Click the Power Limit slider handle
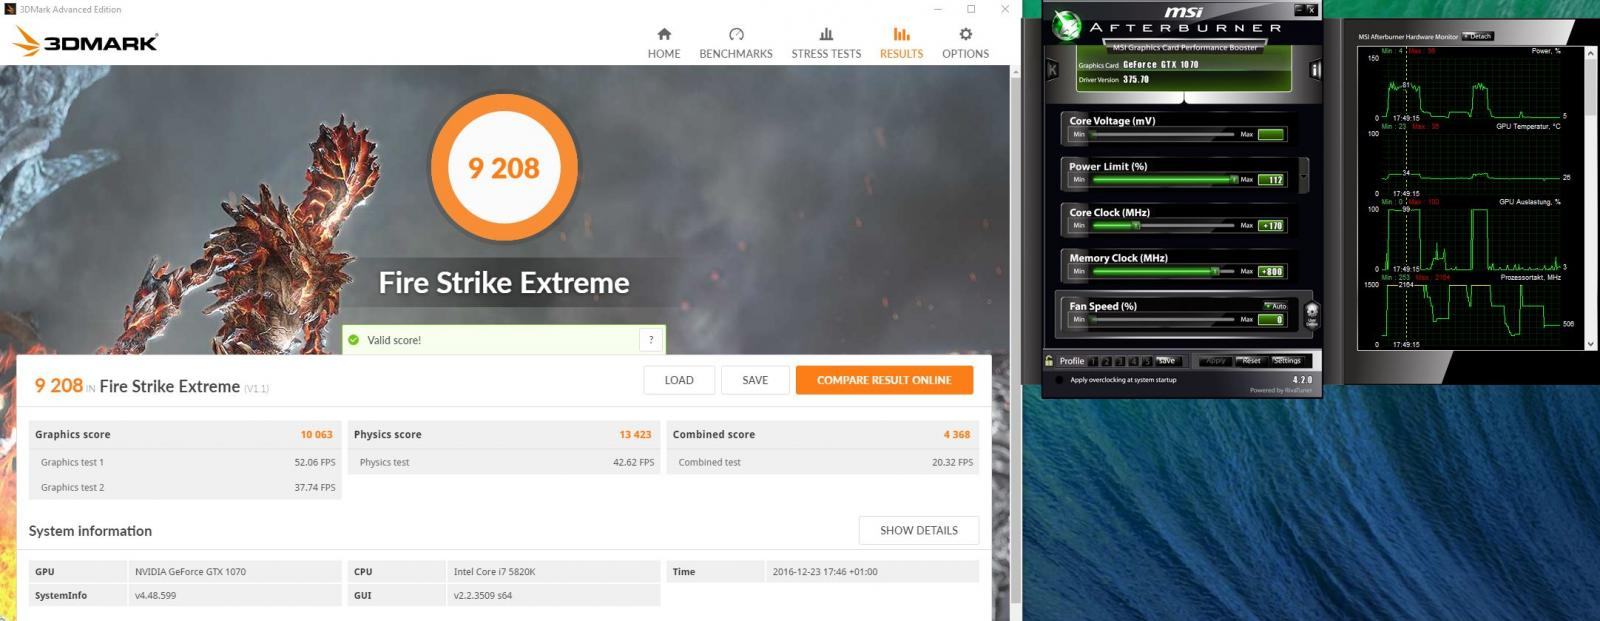This screenshot has height=621, width=1600. coord(1233,180)
